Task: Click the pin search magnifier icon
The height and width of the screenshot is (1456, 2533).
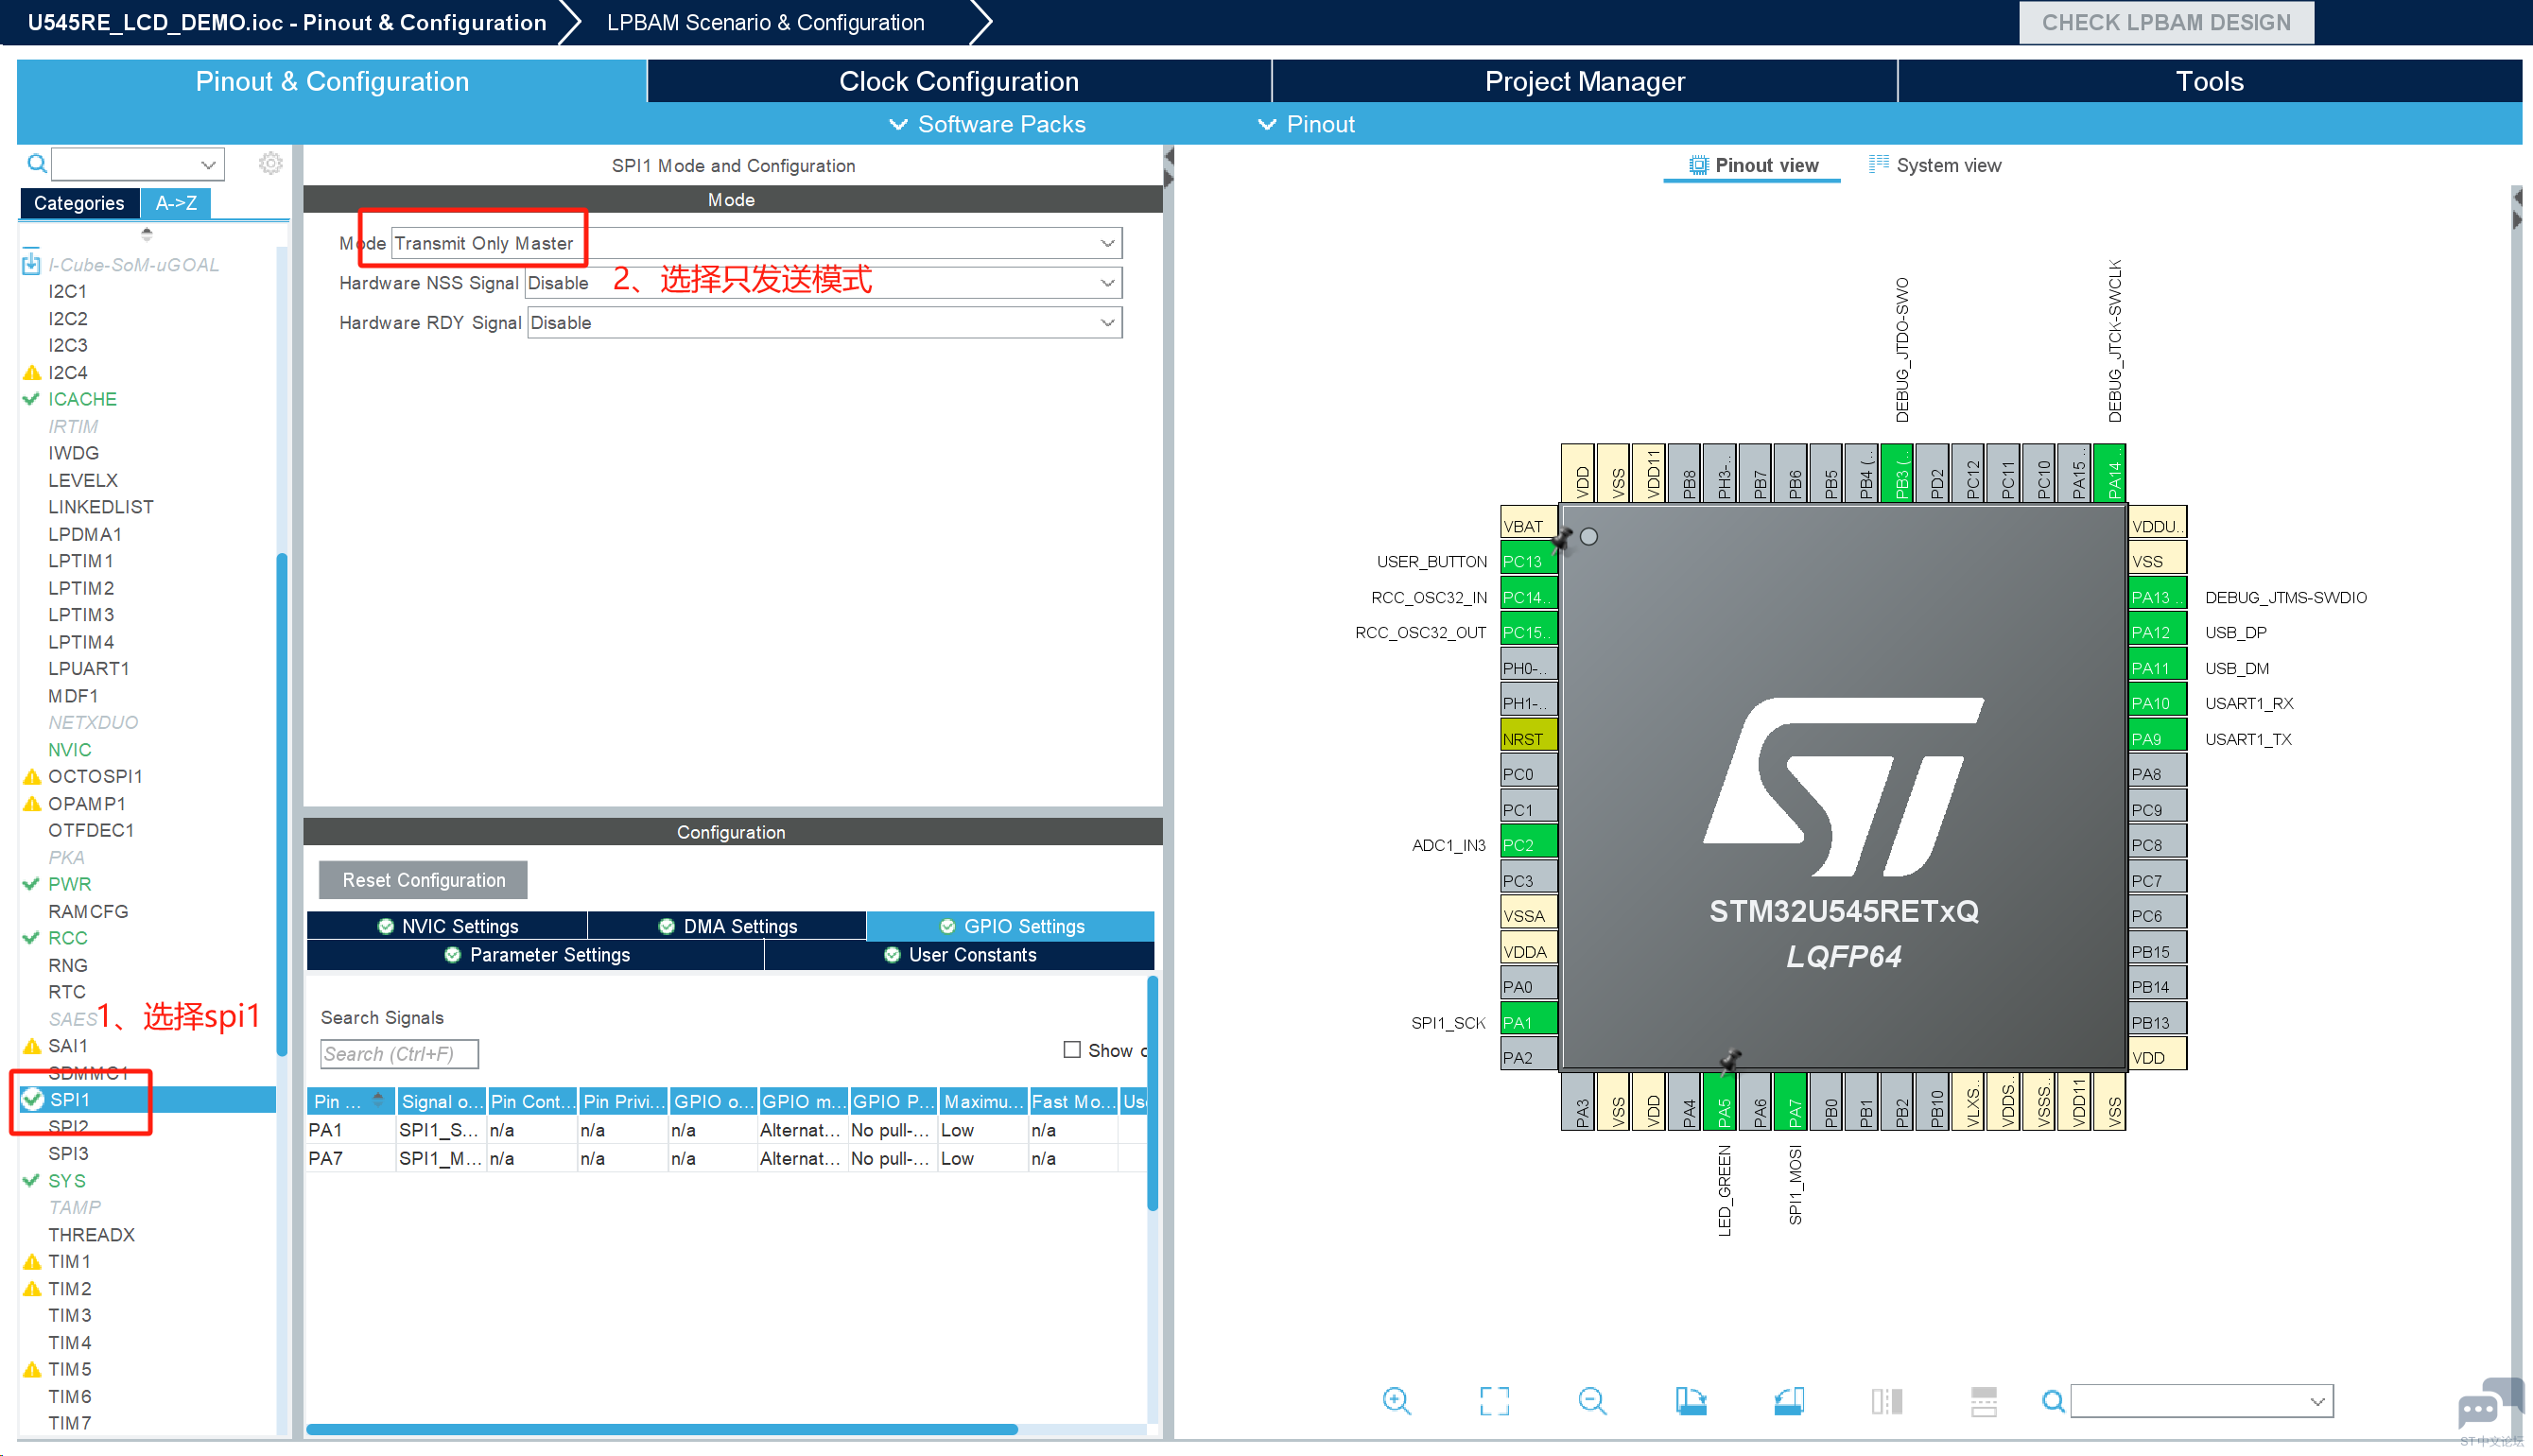Action: point(2053,1401)
